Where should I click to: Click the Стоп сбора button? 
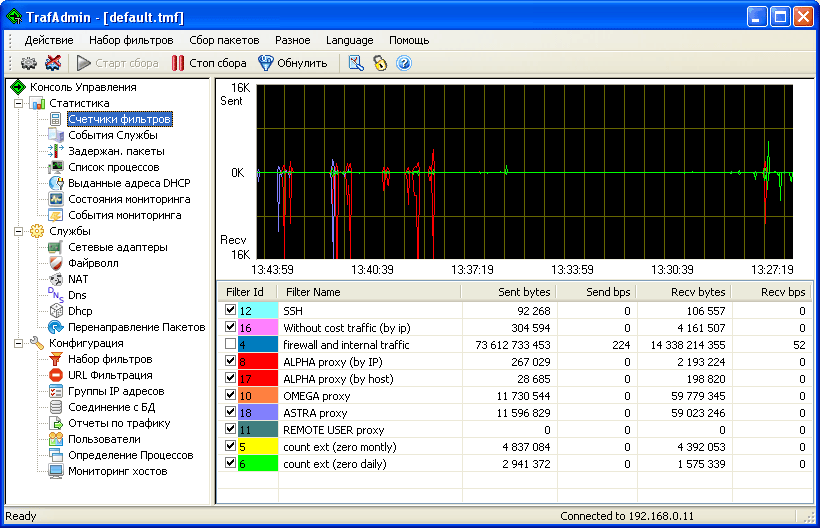pyautogui.click(x=208, y=63)
